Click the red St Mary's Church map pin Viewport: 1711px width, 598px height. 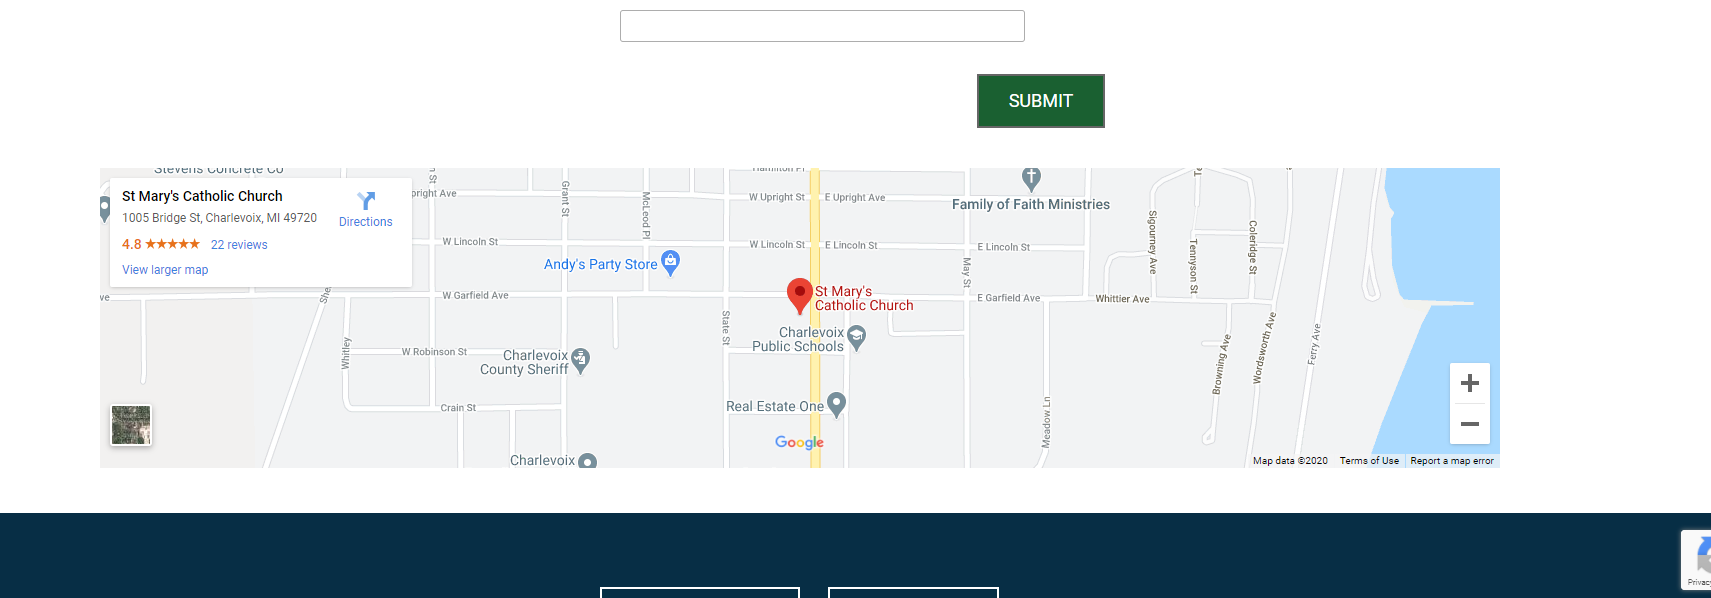(x=799, y=295)
